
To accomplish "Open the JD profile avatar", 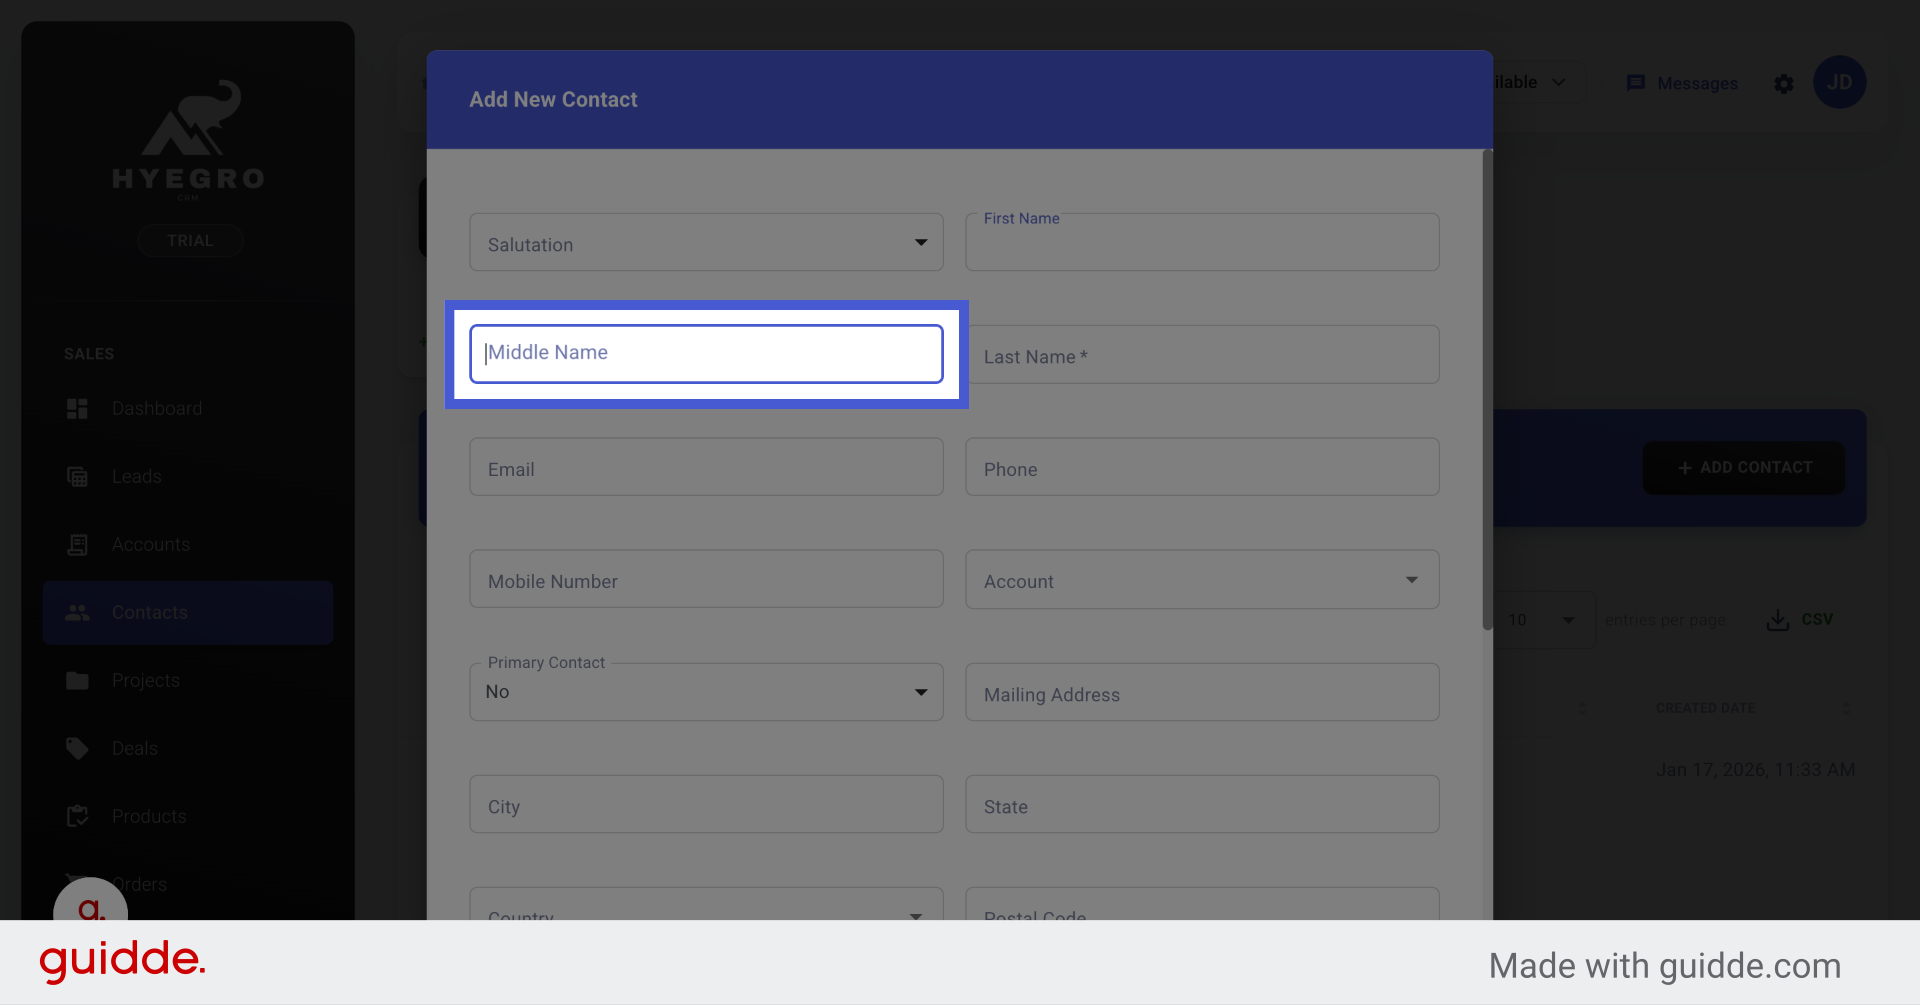I will pyautogui.click(x=1840, y=82).
